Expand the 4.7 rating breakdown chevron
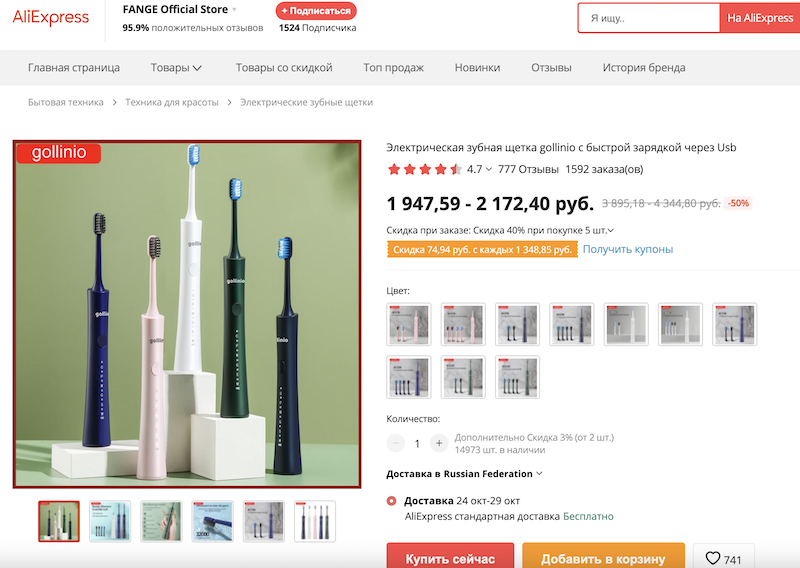The height and width of the screenshot is (568, 800). tap(489, 169)
